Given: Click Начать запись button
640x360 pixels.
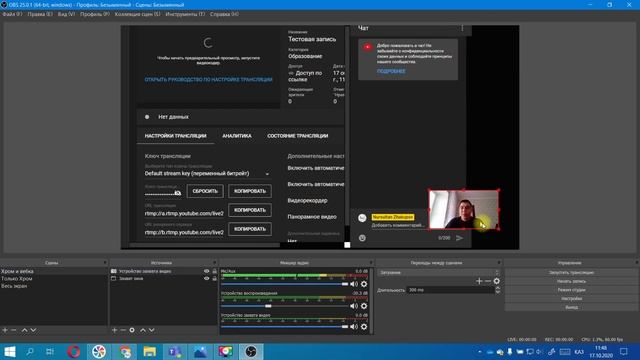Looking at the screenshot, I should coord(571,281).
